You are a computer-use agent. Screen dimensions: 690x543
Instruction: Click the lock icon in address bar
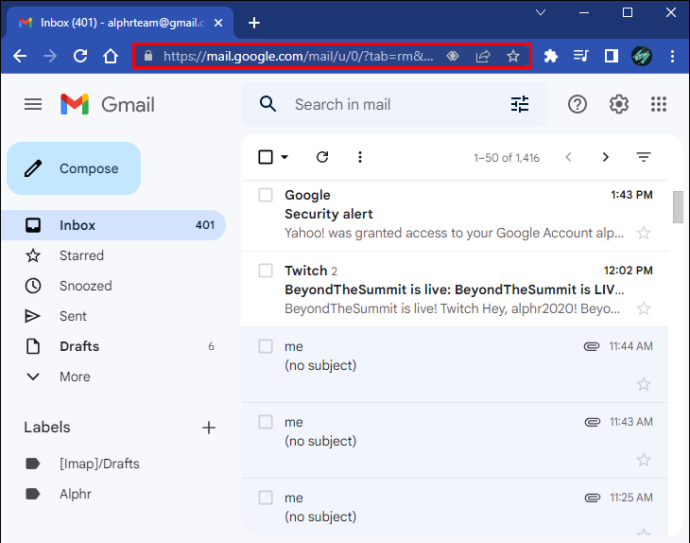148,56
